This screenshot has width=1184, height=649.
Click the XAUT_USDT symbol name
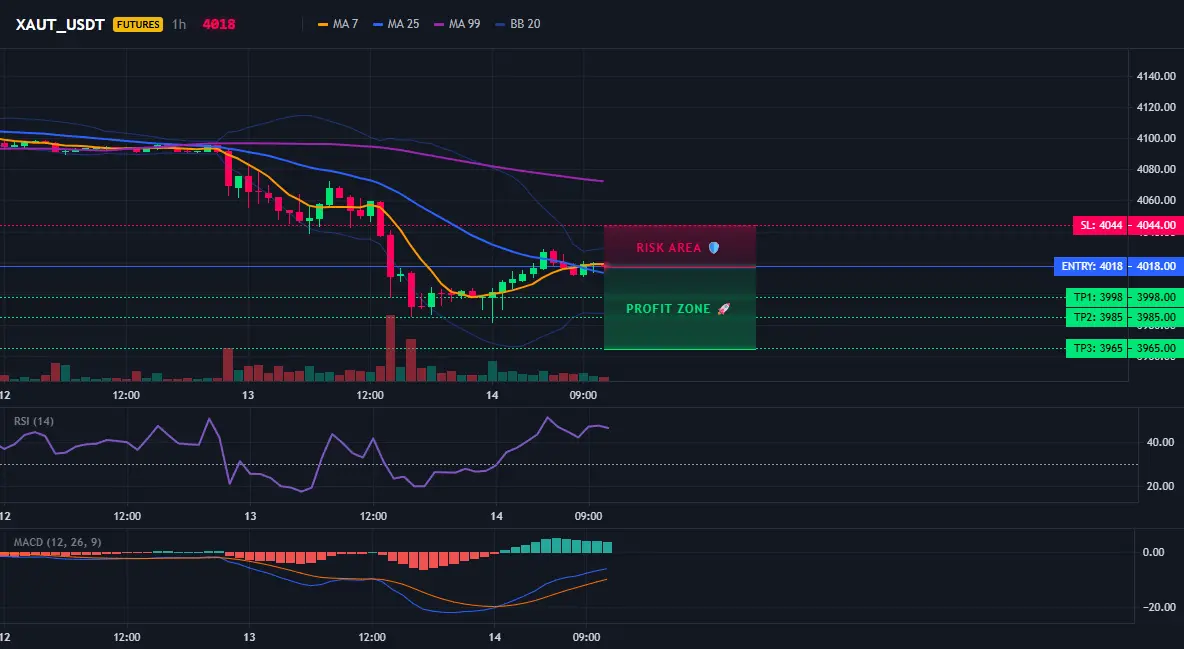(x=60, y=24)
